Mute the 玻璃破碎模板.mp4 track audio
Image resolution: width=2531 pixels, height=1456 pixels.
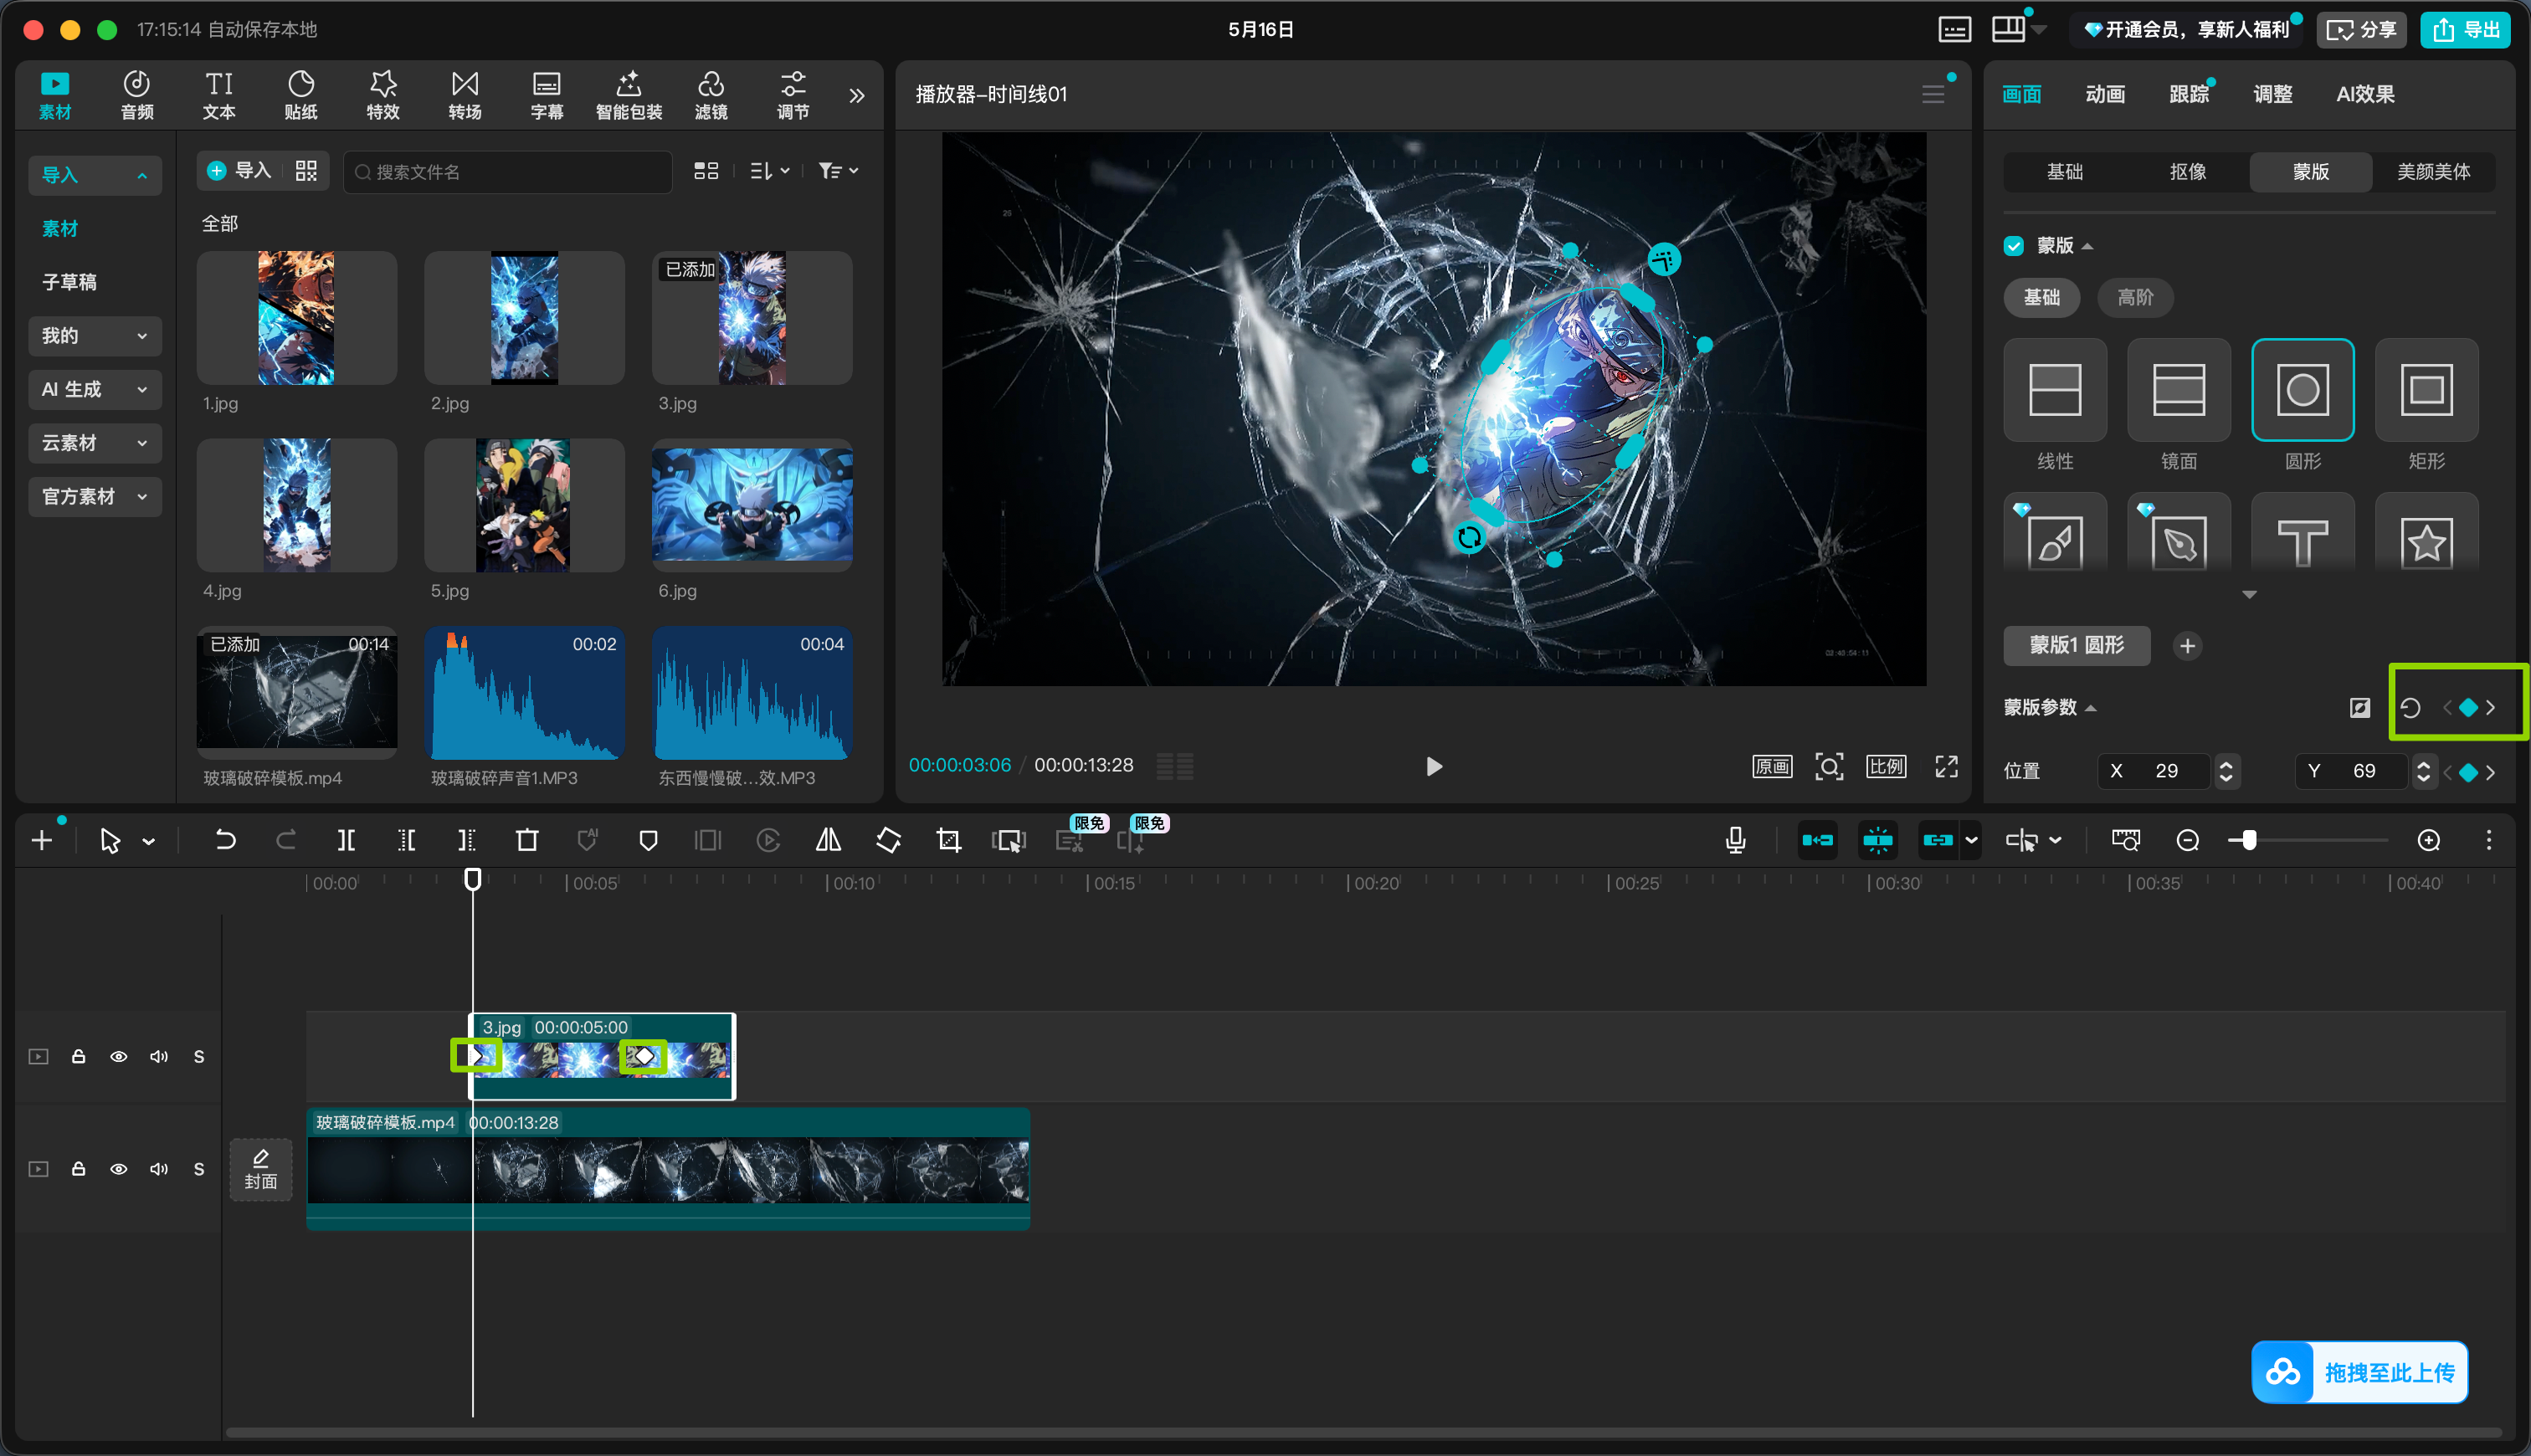click(159, 1169)
